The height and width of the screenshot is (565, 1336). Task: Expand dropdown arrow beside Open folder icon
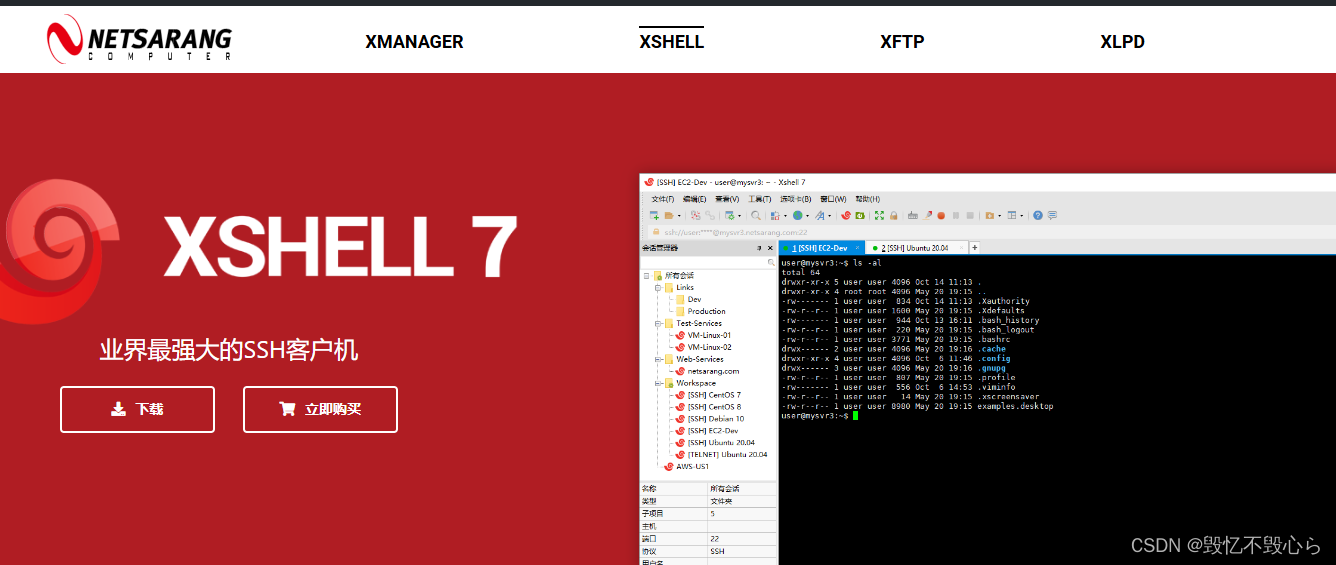tap(679, 215)
